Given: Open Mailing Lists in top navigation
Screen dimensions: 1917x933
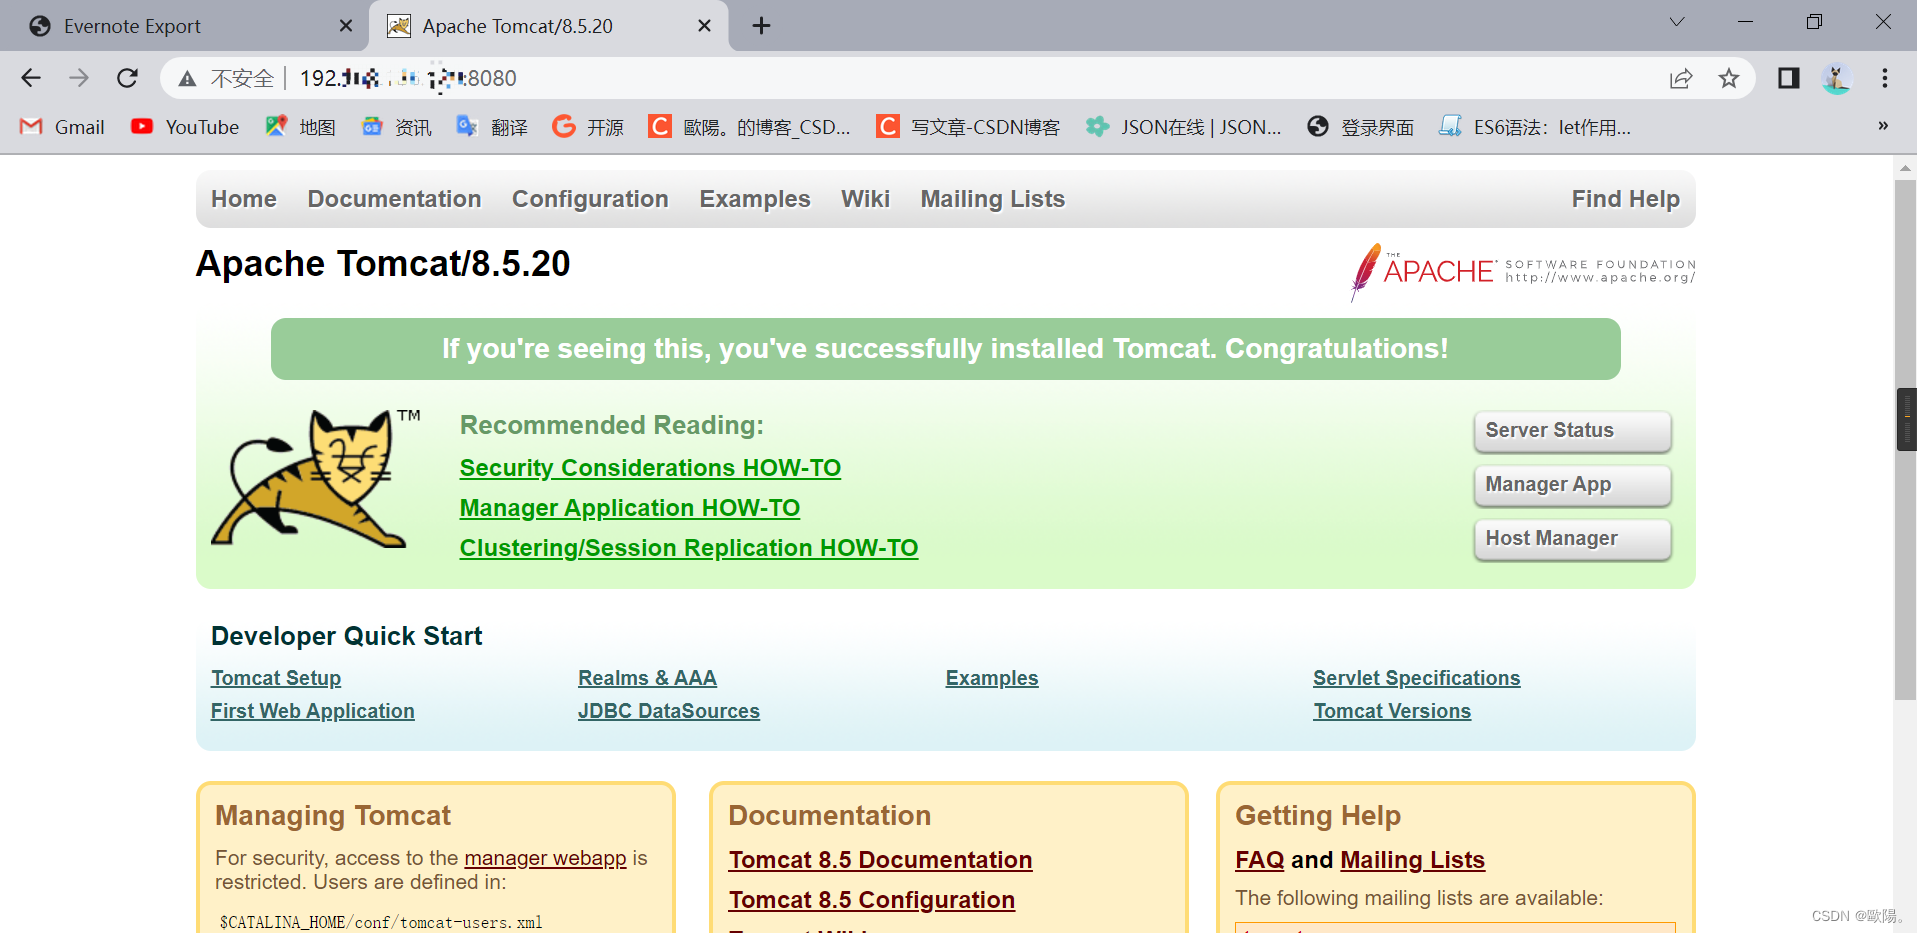Looking at the screenshot, I should tap(992, 199).
